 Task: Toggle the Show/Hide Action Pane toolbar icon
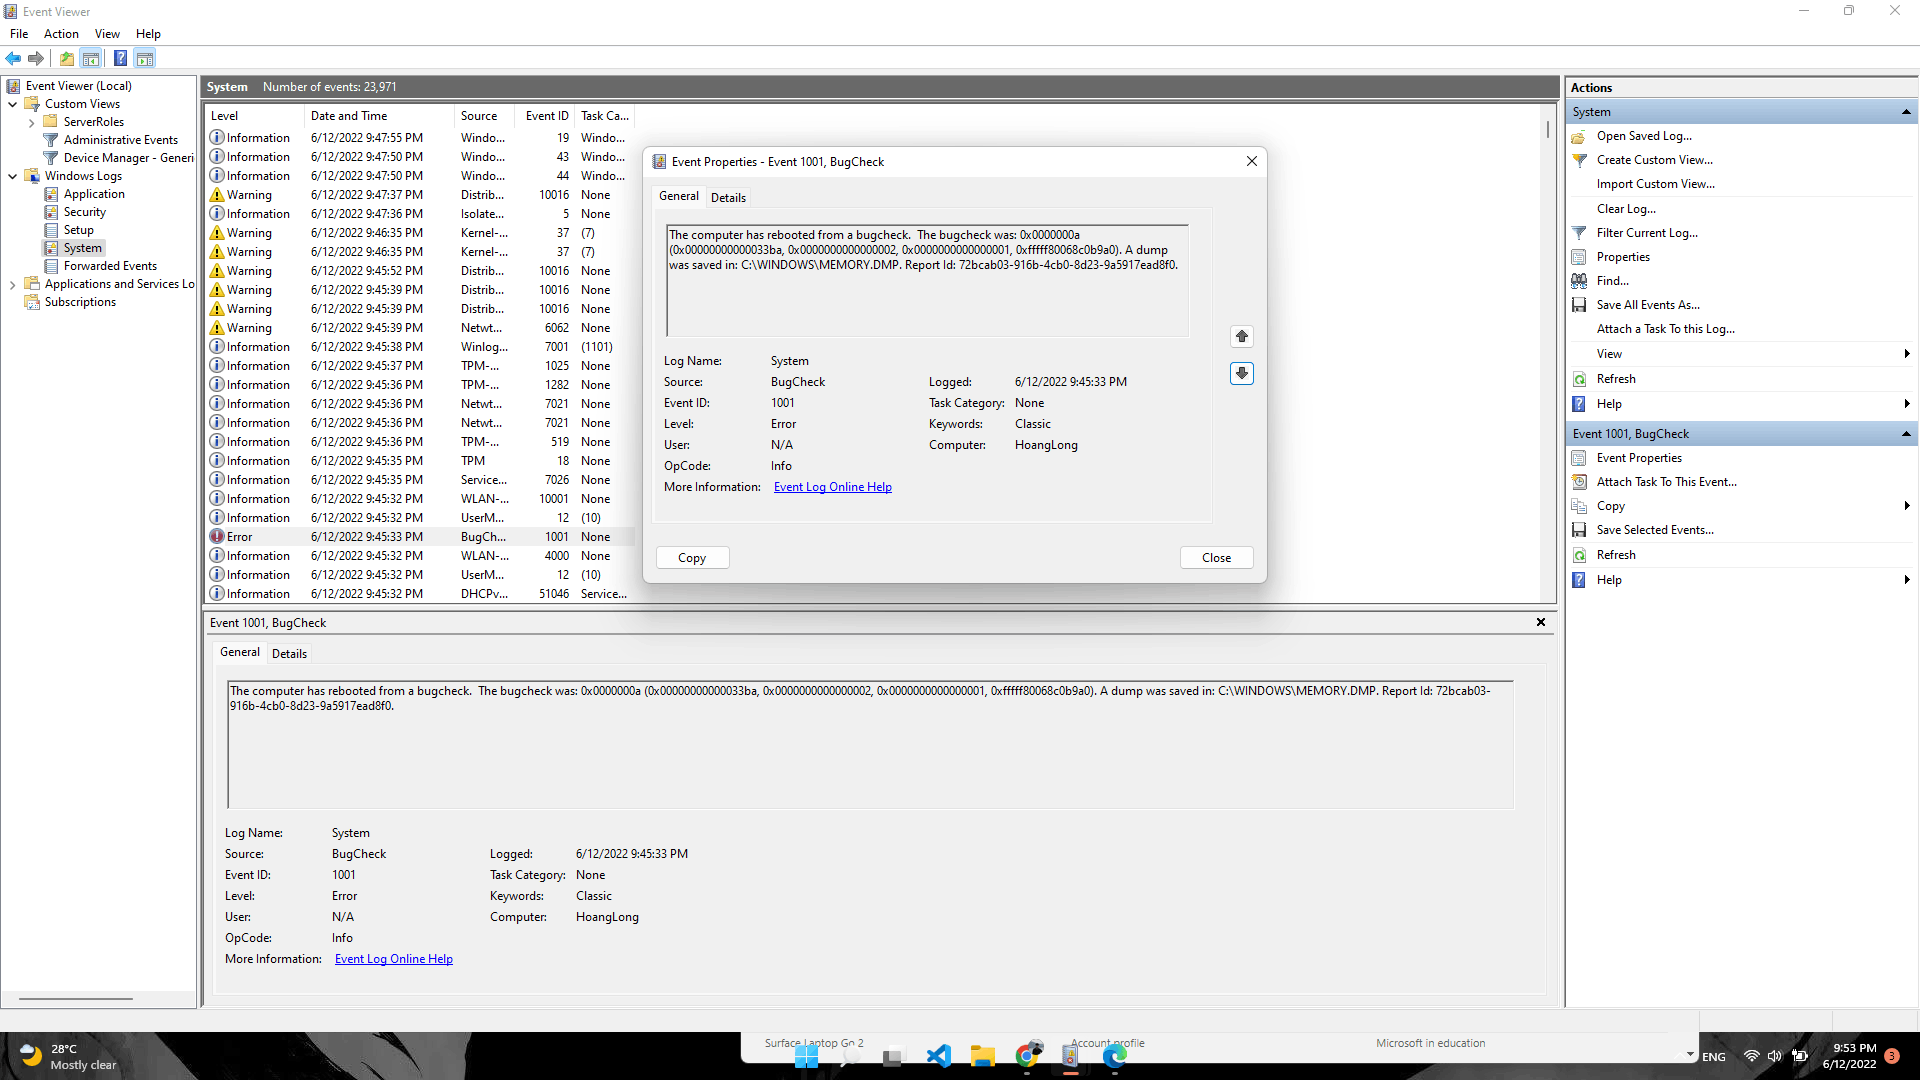click(145, 58)
